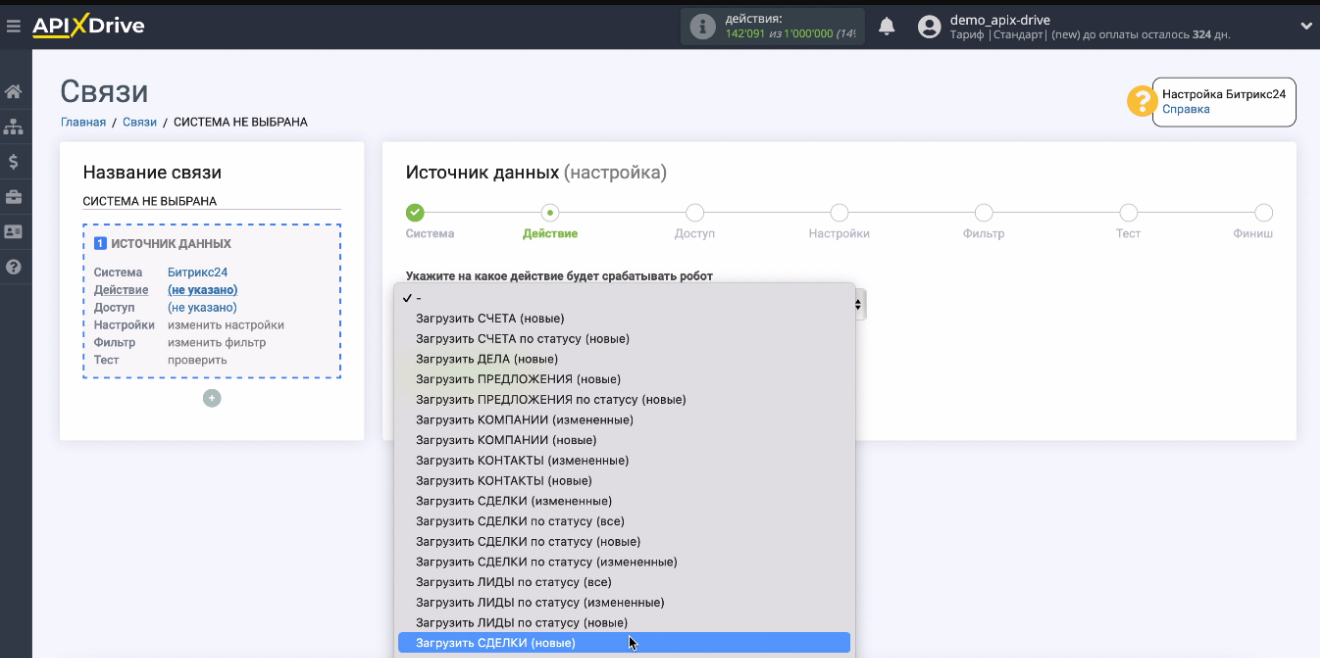Click изменить настройки link
The width and height of the screenshot is (1320, 658).
pos(226,325)
